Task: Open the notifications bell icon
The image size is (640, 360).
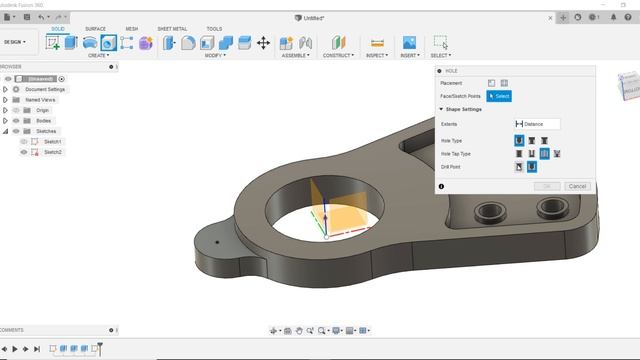Action: click(x=613, y=17)
